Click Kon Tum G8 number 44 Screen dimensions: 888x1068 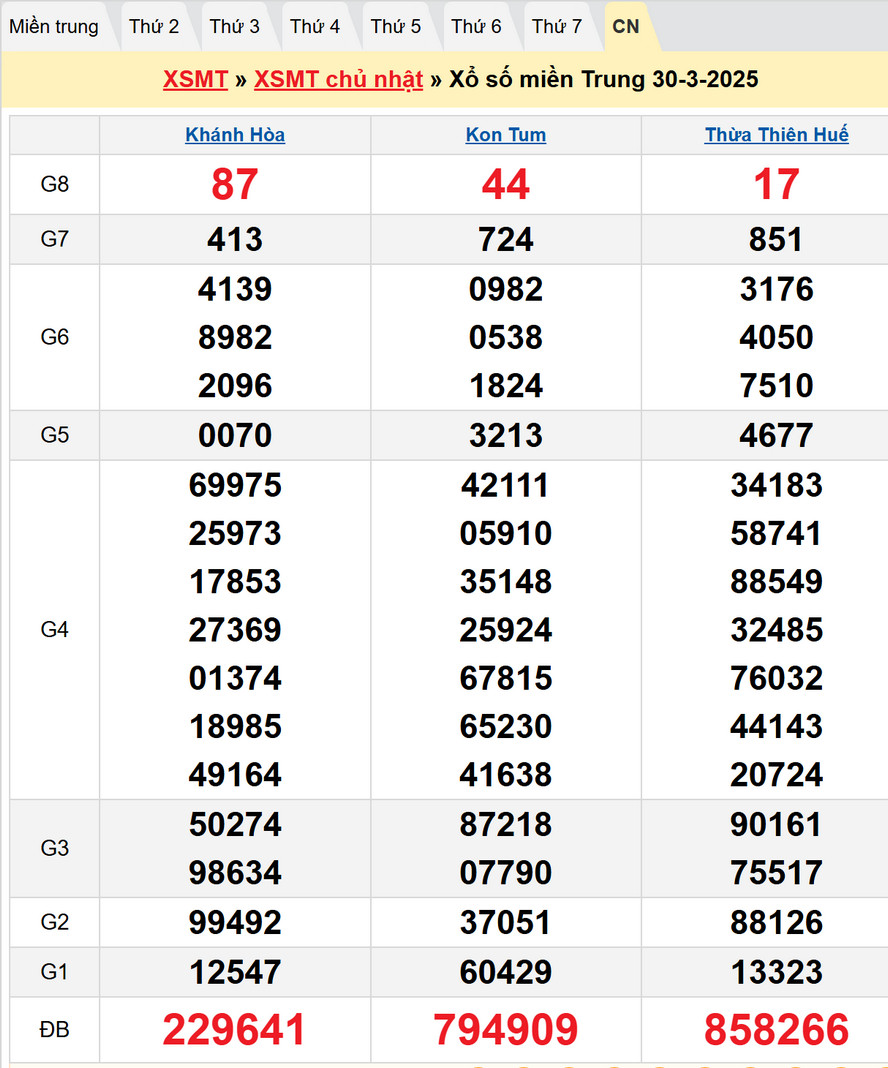click(x=506, y=185)
